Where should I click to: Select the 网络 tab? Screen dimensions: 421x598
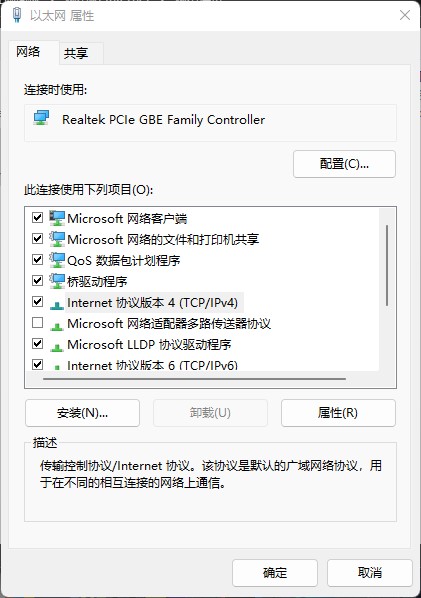[29, 51]
